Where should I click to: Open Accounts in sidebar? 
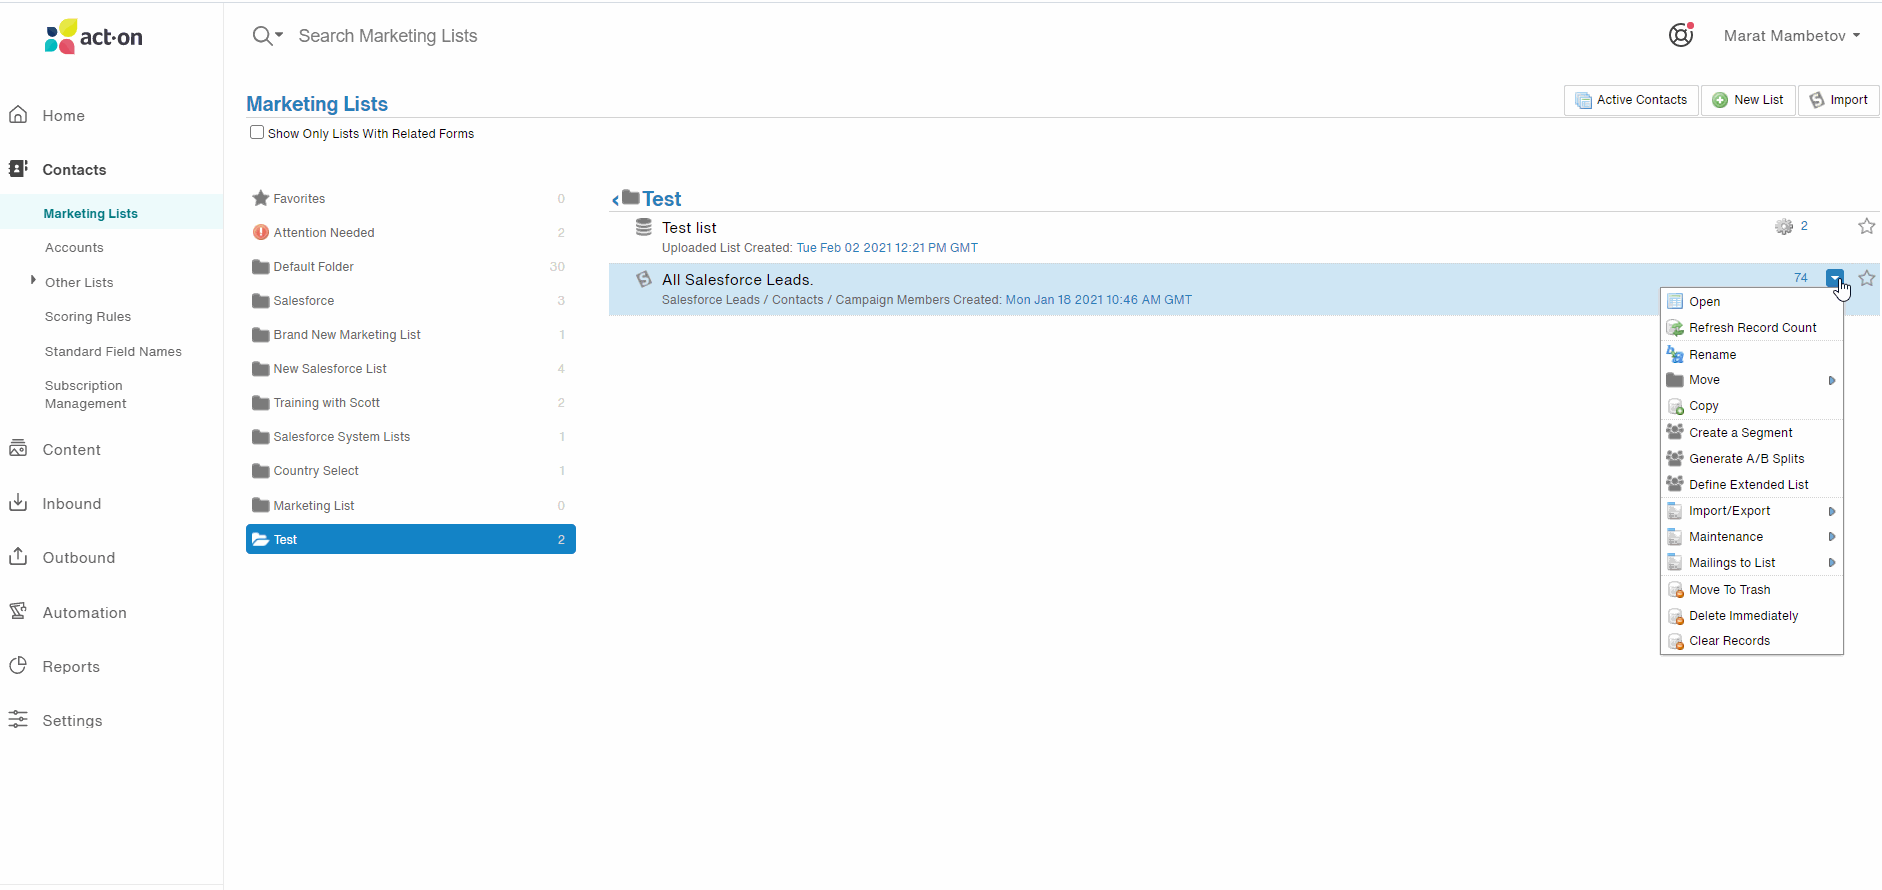(x=74, y=248)
